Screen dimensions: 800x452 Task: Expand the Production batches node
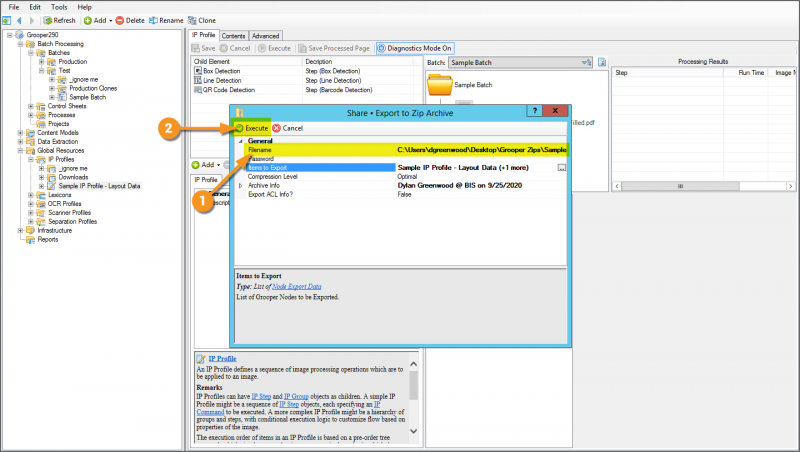tap(41, 62)
